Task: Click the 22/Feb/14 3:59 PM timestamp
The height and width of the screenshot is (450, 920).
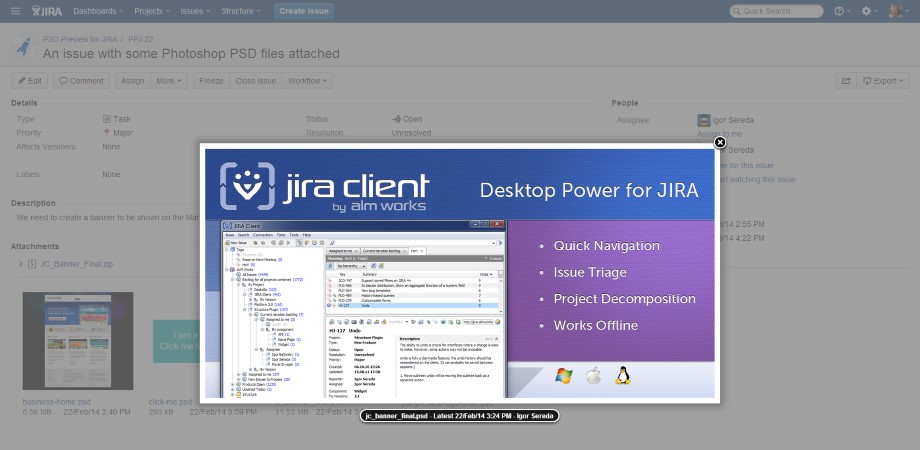Action: click(x=224, y=412)
